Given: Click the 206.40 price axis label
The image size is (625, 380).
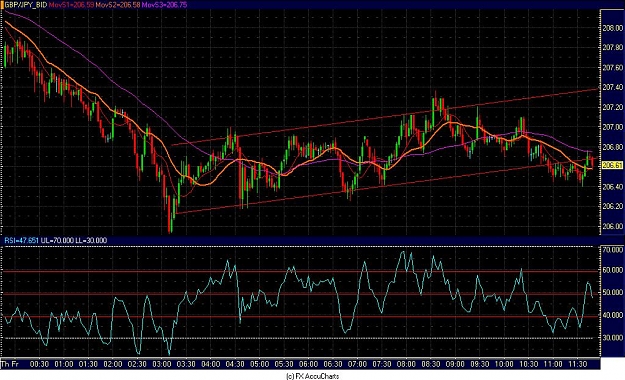Looking at the screenshot, I should coord(612,187).
